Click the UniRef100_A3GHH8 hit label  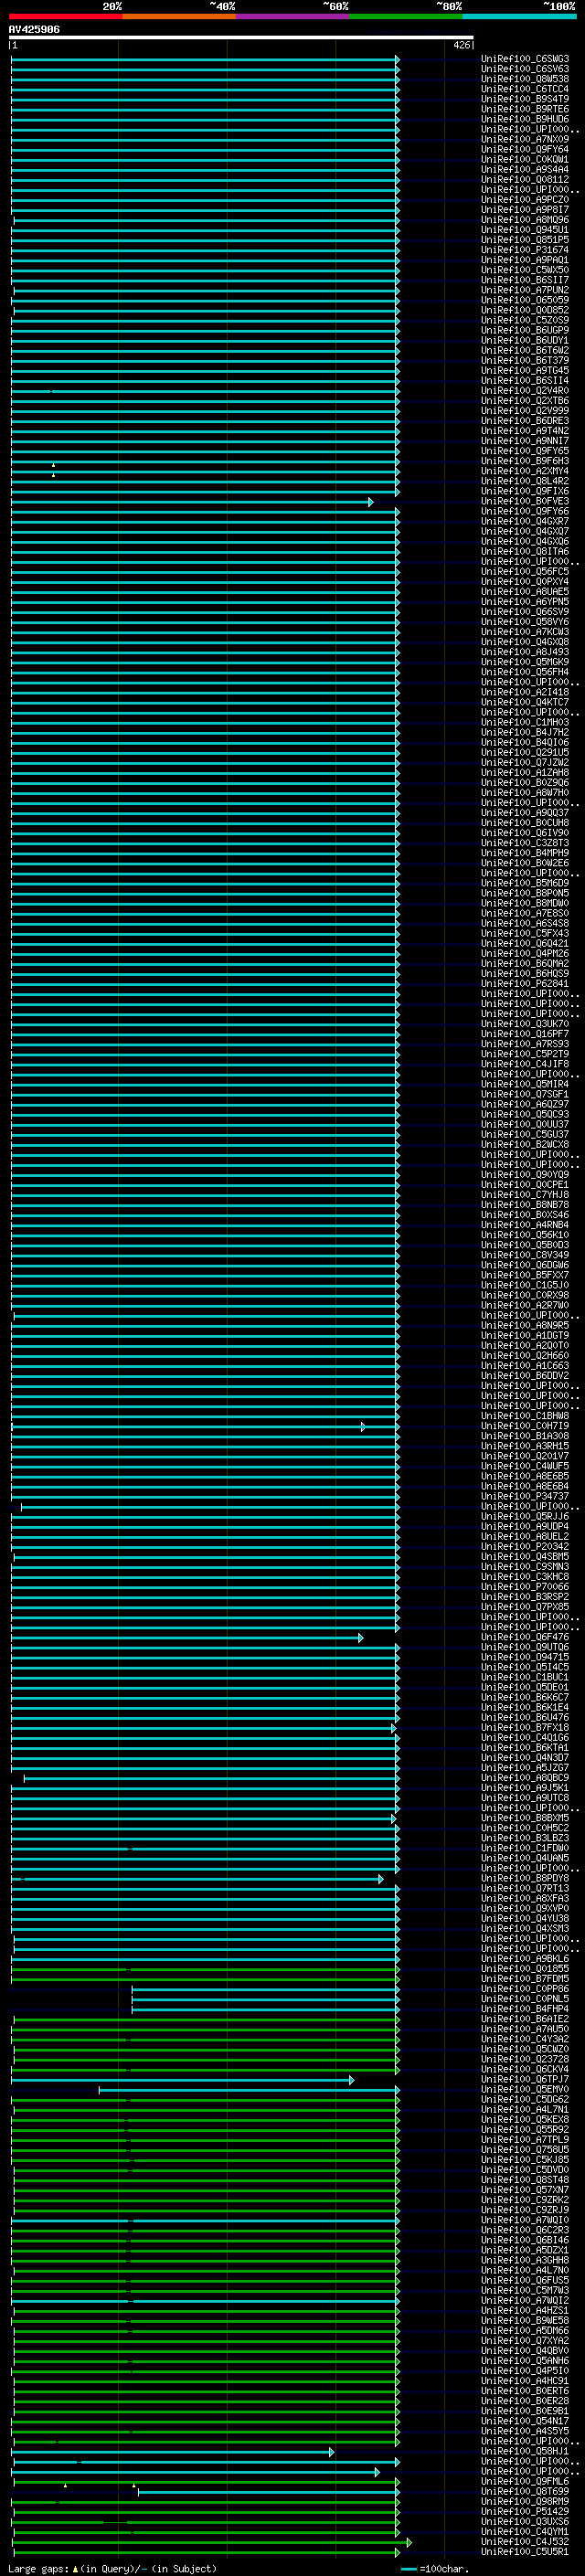[525, 2260]
